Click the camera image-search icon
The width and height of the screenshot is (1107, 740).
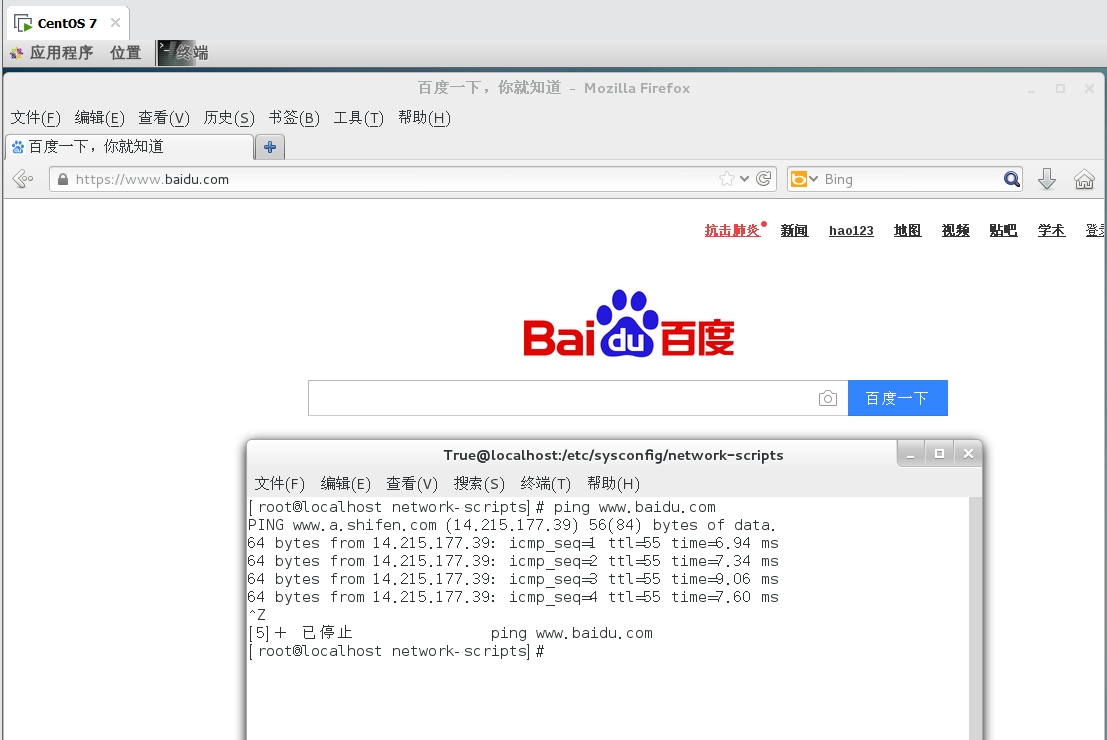click(x=827, y=398)
